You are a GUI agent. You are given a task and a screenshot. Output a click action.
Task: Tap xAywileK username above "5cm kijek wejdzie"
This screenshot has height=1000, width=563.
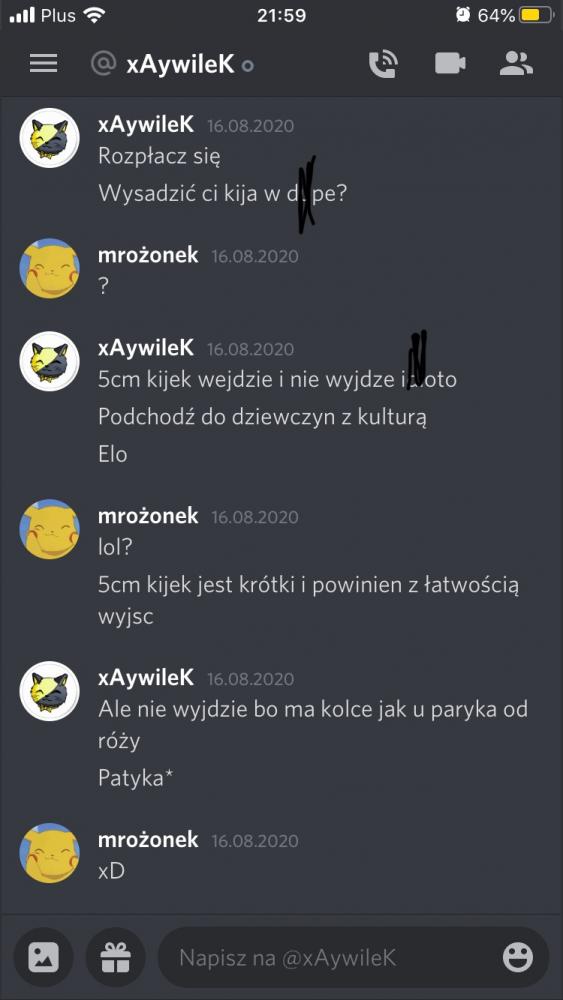click(x=146, y=348)
